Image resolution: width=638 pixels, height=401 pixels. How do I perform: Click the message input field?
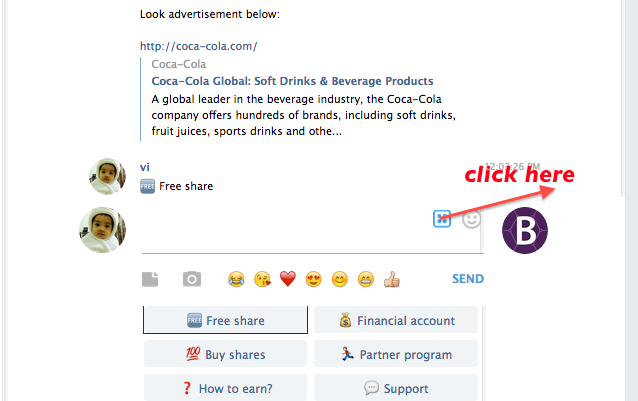285,230
